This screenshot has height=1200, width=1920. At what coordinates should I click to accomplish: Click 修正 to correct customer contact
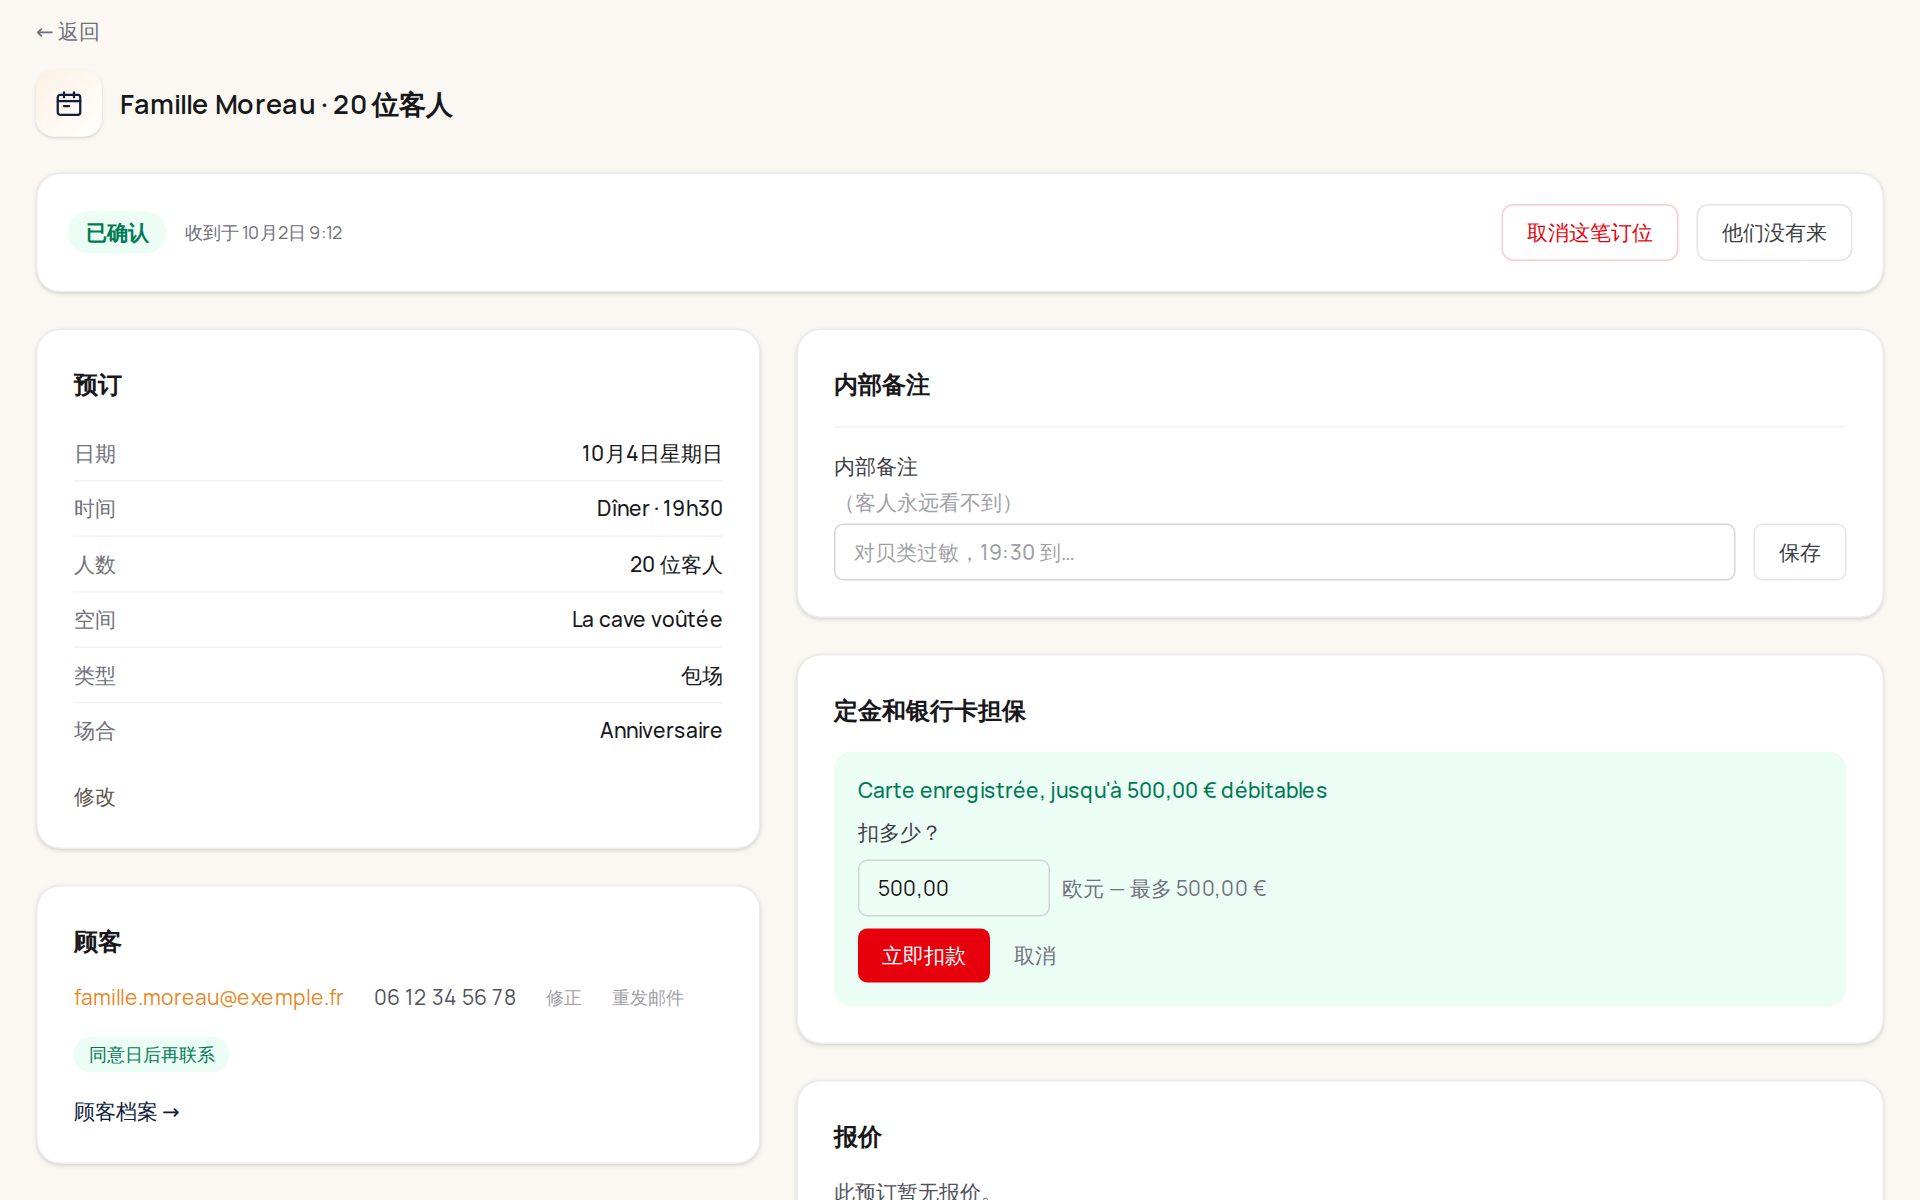pyautogui.click(x=564, y=998)
